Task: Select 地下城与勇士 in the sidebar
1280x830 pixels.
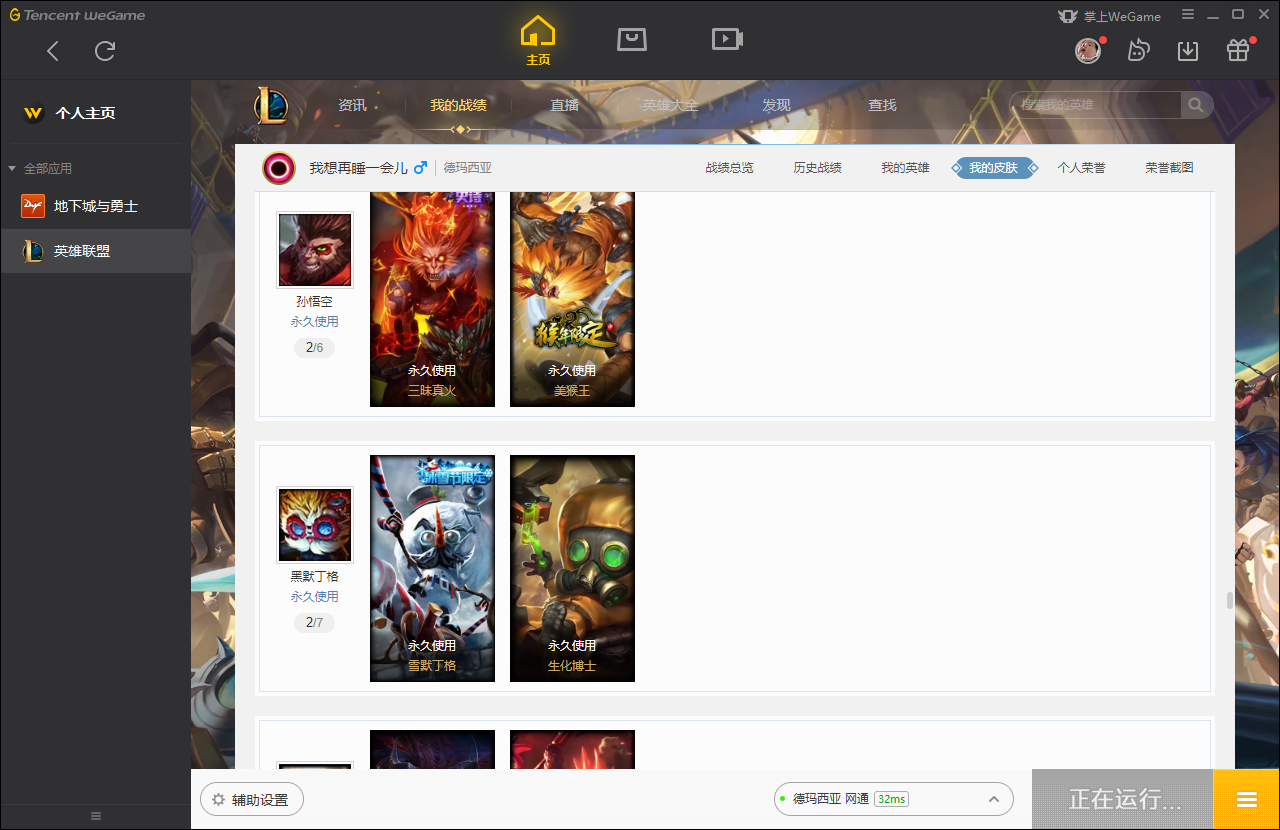Action: click(x=95, y=206)
